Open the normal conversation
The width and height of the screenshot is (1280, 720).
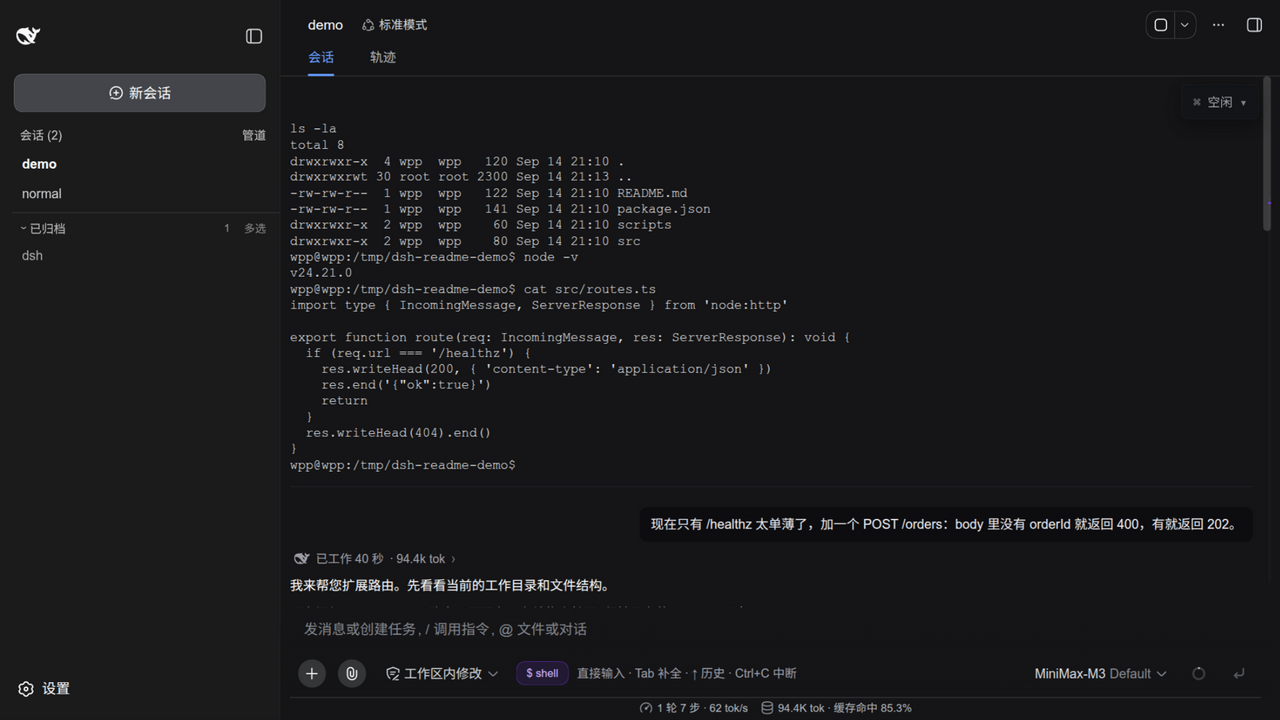pyautogui.click(x=140, y=194)
